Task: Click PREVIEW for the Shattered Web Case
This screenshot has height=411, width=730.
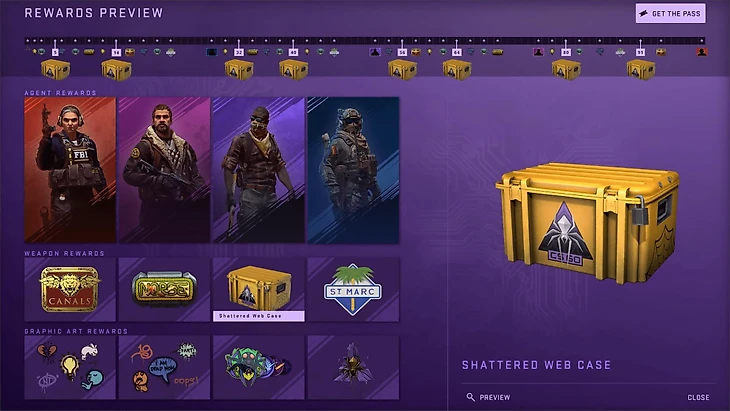Action: [x=488, y=397]
